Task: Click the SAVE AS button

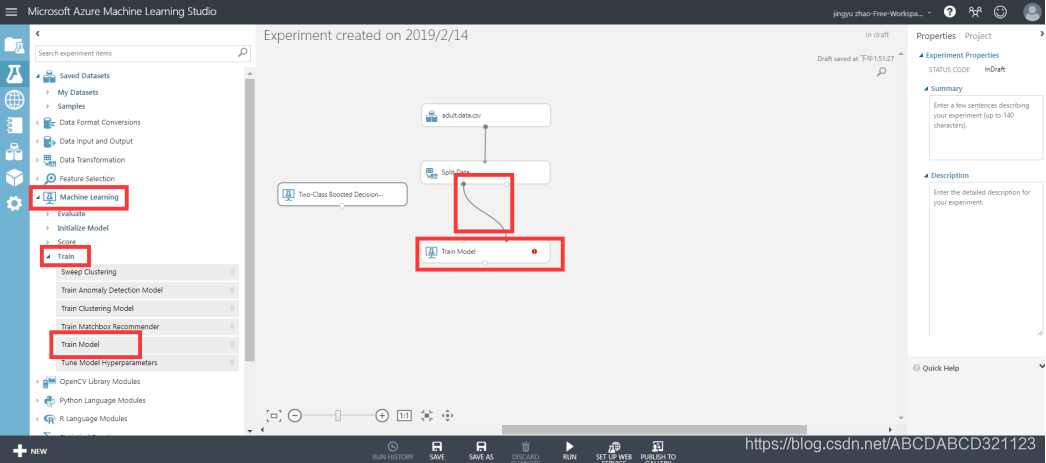Action: click(x=481, y=450)
